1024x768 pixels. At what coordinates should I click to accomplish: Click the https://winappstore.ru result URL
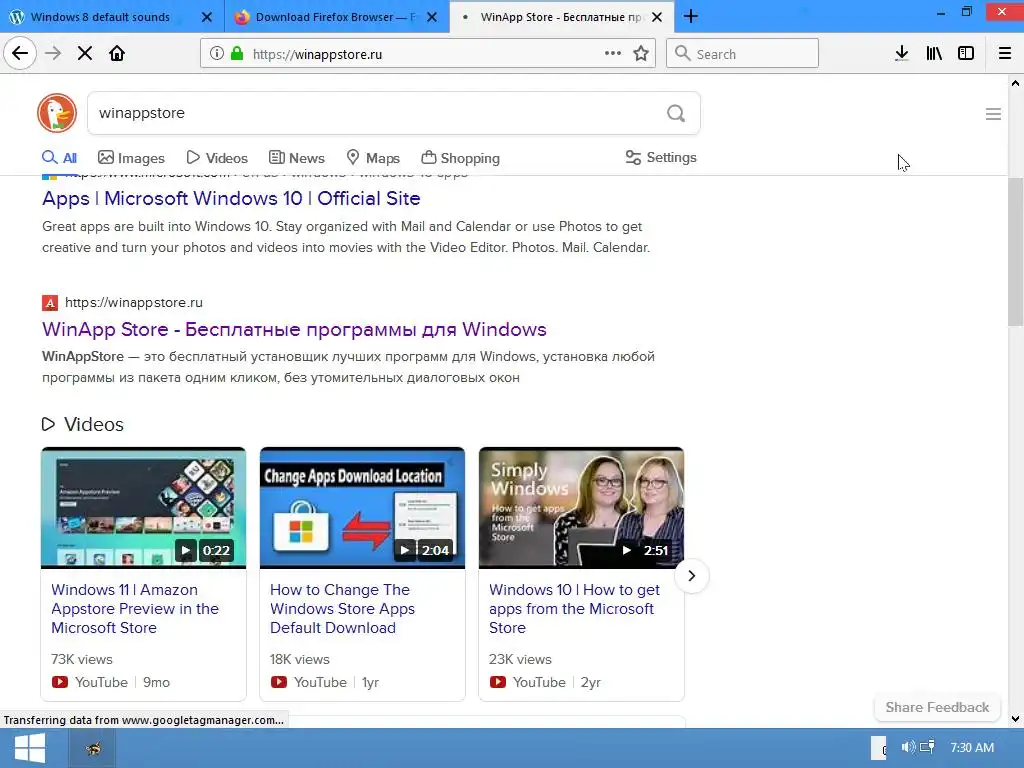pos(134,302)
